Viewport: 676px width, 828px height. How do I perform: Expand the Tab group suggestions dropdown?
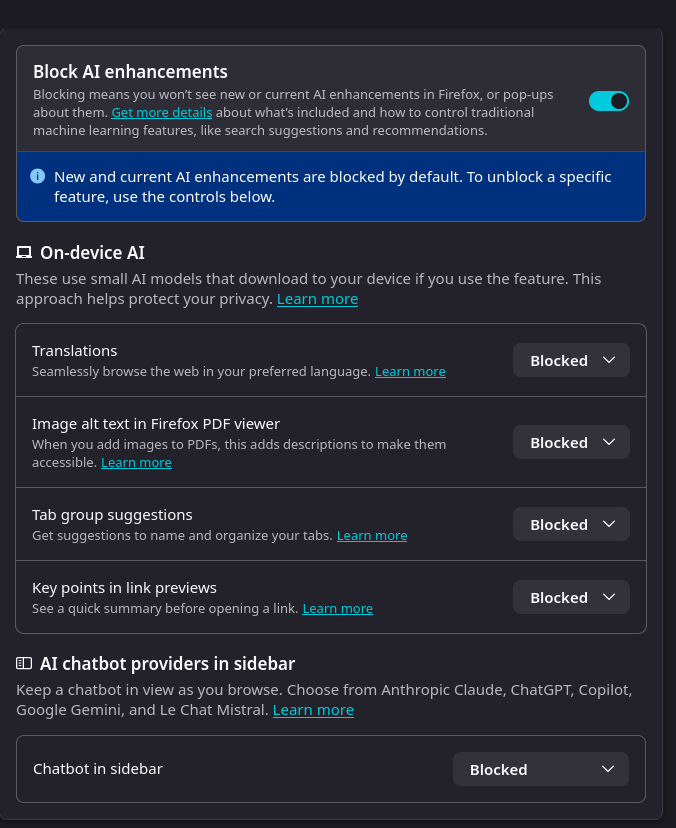click(571, 525)
